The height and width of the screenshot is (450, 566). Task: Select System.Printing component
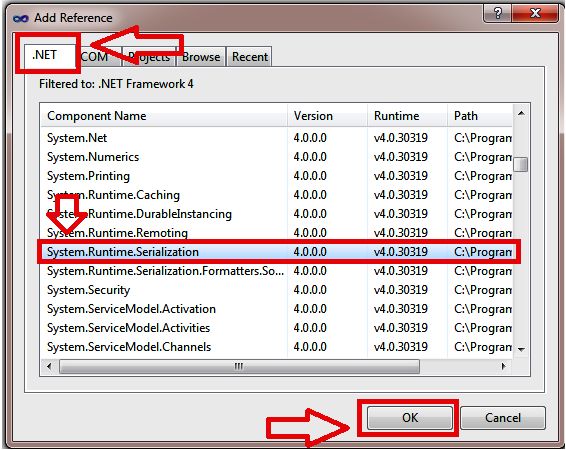pyautogui.click(x=277, y=176)
